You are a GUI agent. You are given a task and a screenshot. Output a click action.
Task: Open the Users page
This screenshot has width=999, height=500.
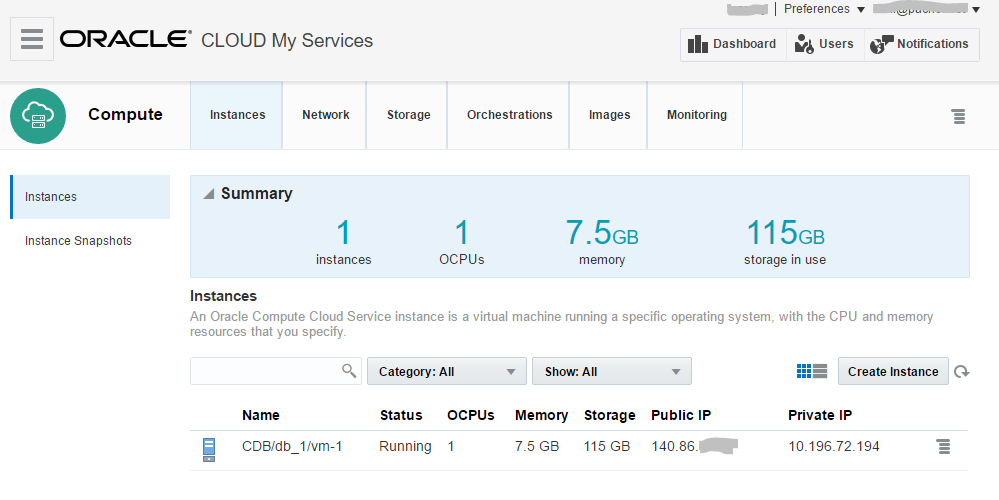pyautogui.click(x=825, y=44)
